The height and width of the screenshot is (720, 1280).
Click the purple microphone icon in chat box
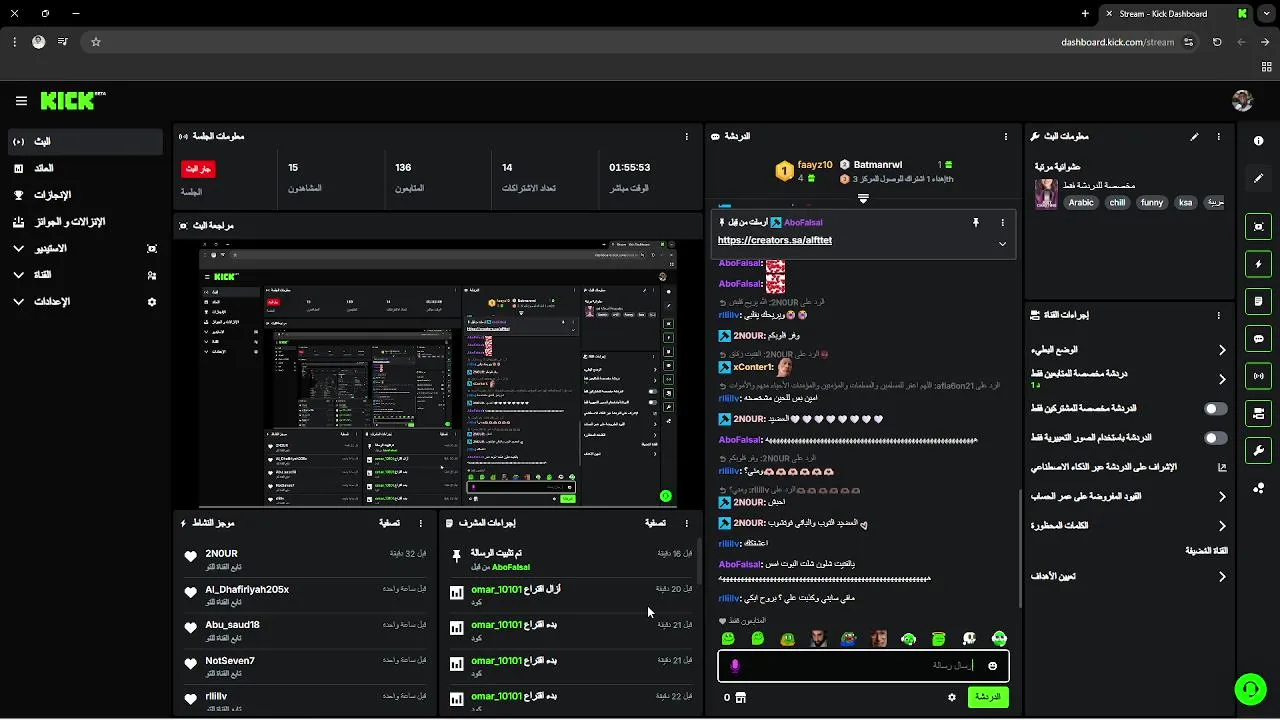pos(735,666)
